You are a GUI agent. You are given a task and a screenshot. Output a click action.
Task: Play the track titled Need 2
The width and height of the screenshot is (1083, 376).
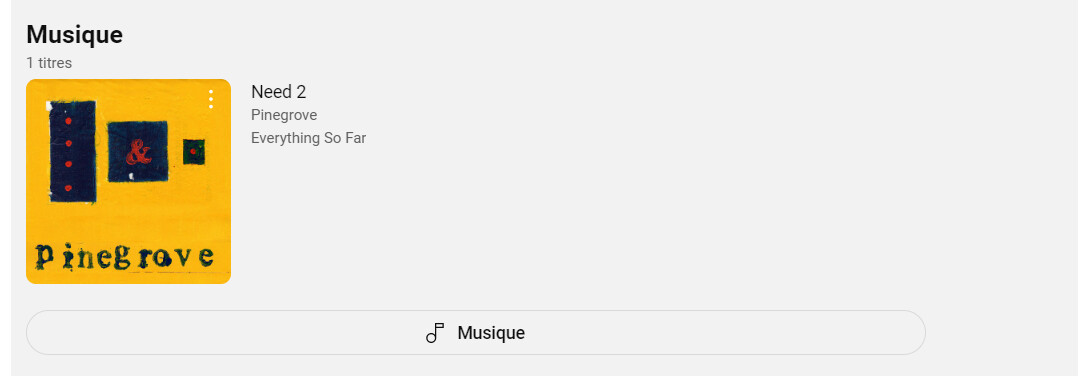[278, 91]
